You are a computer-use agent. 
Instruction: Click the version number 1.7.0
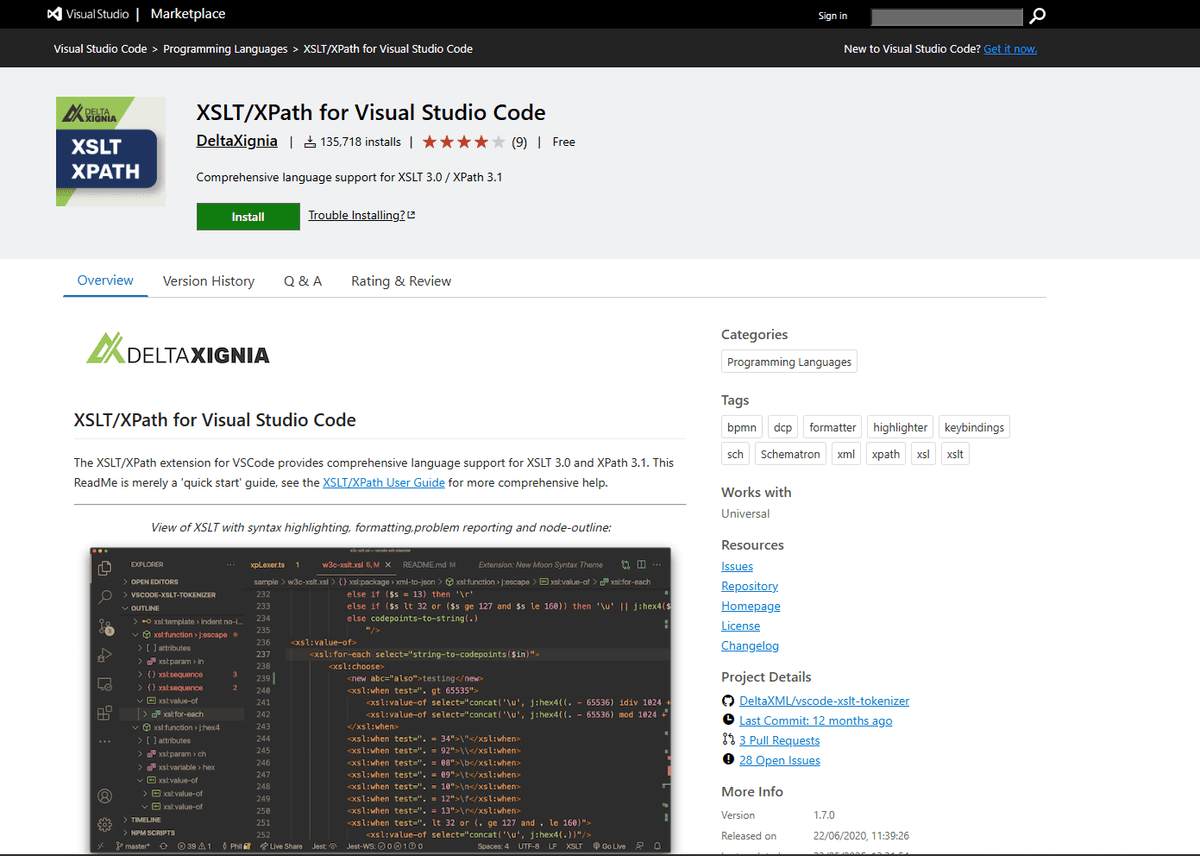click(824, 815)
